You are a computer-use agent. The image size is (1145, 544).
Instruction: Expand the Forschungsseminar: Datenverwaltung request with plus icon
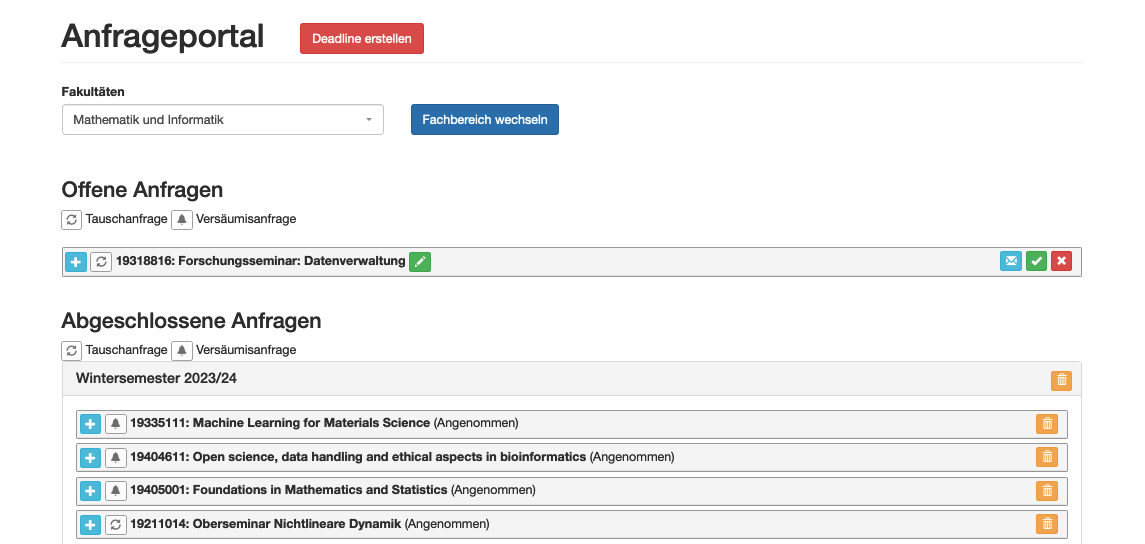tap(76, 261)
